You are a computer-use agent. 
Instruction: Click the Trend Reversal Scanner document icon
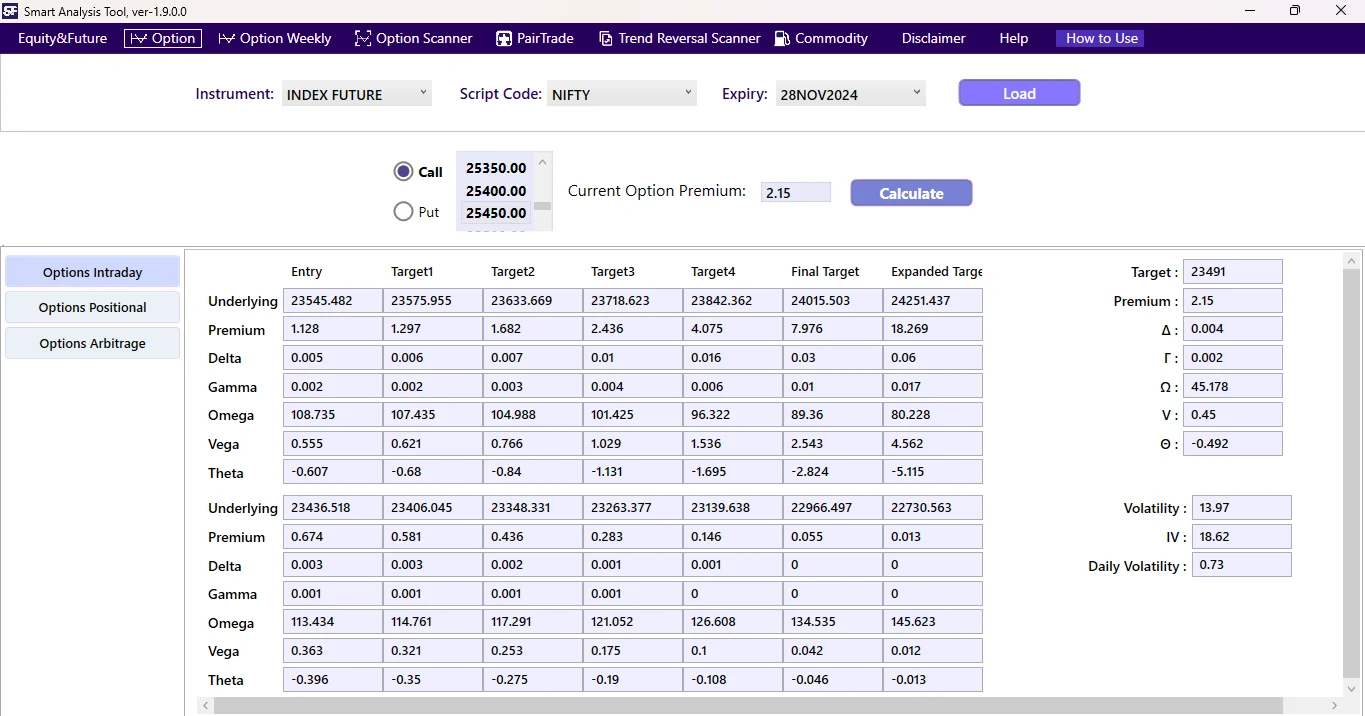(605, 38)
